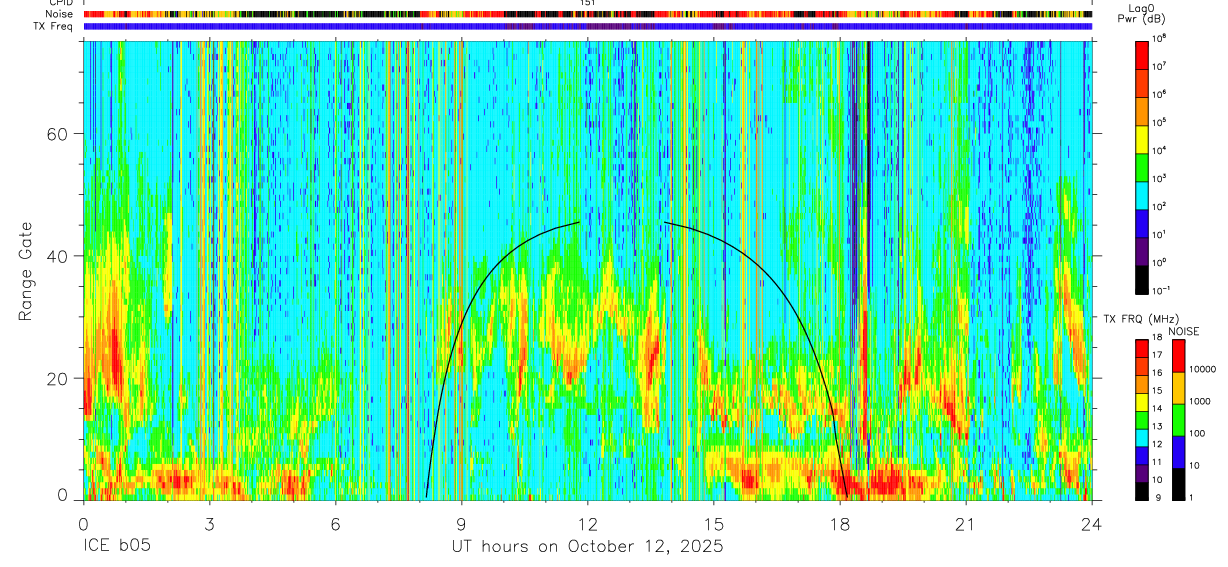Click the blue TX Freq strip above the plot
Screen dimensions: 1228x567
588,27
